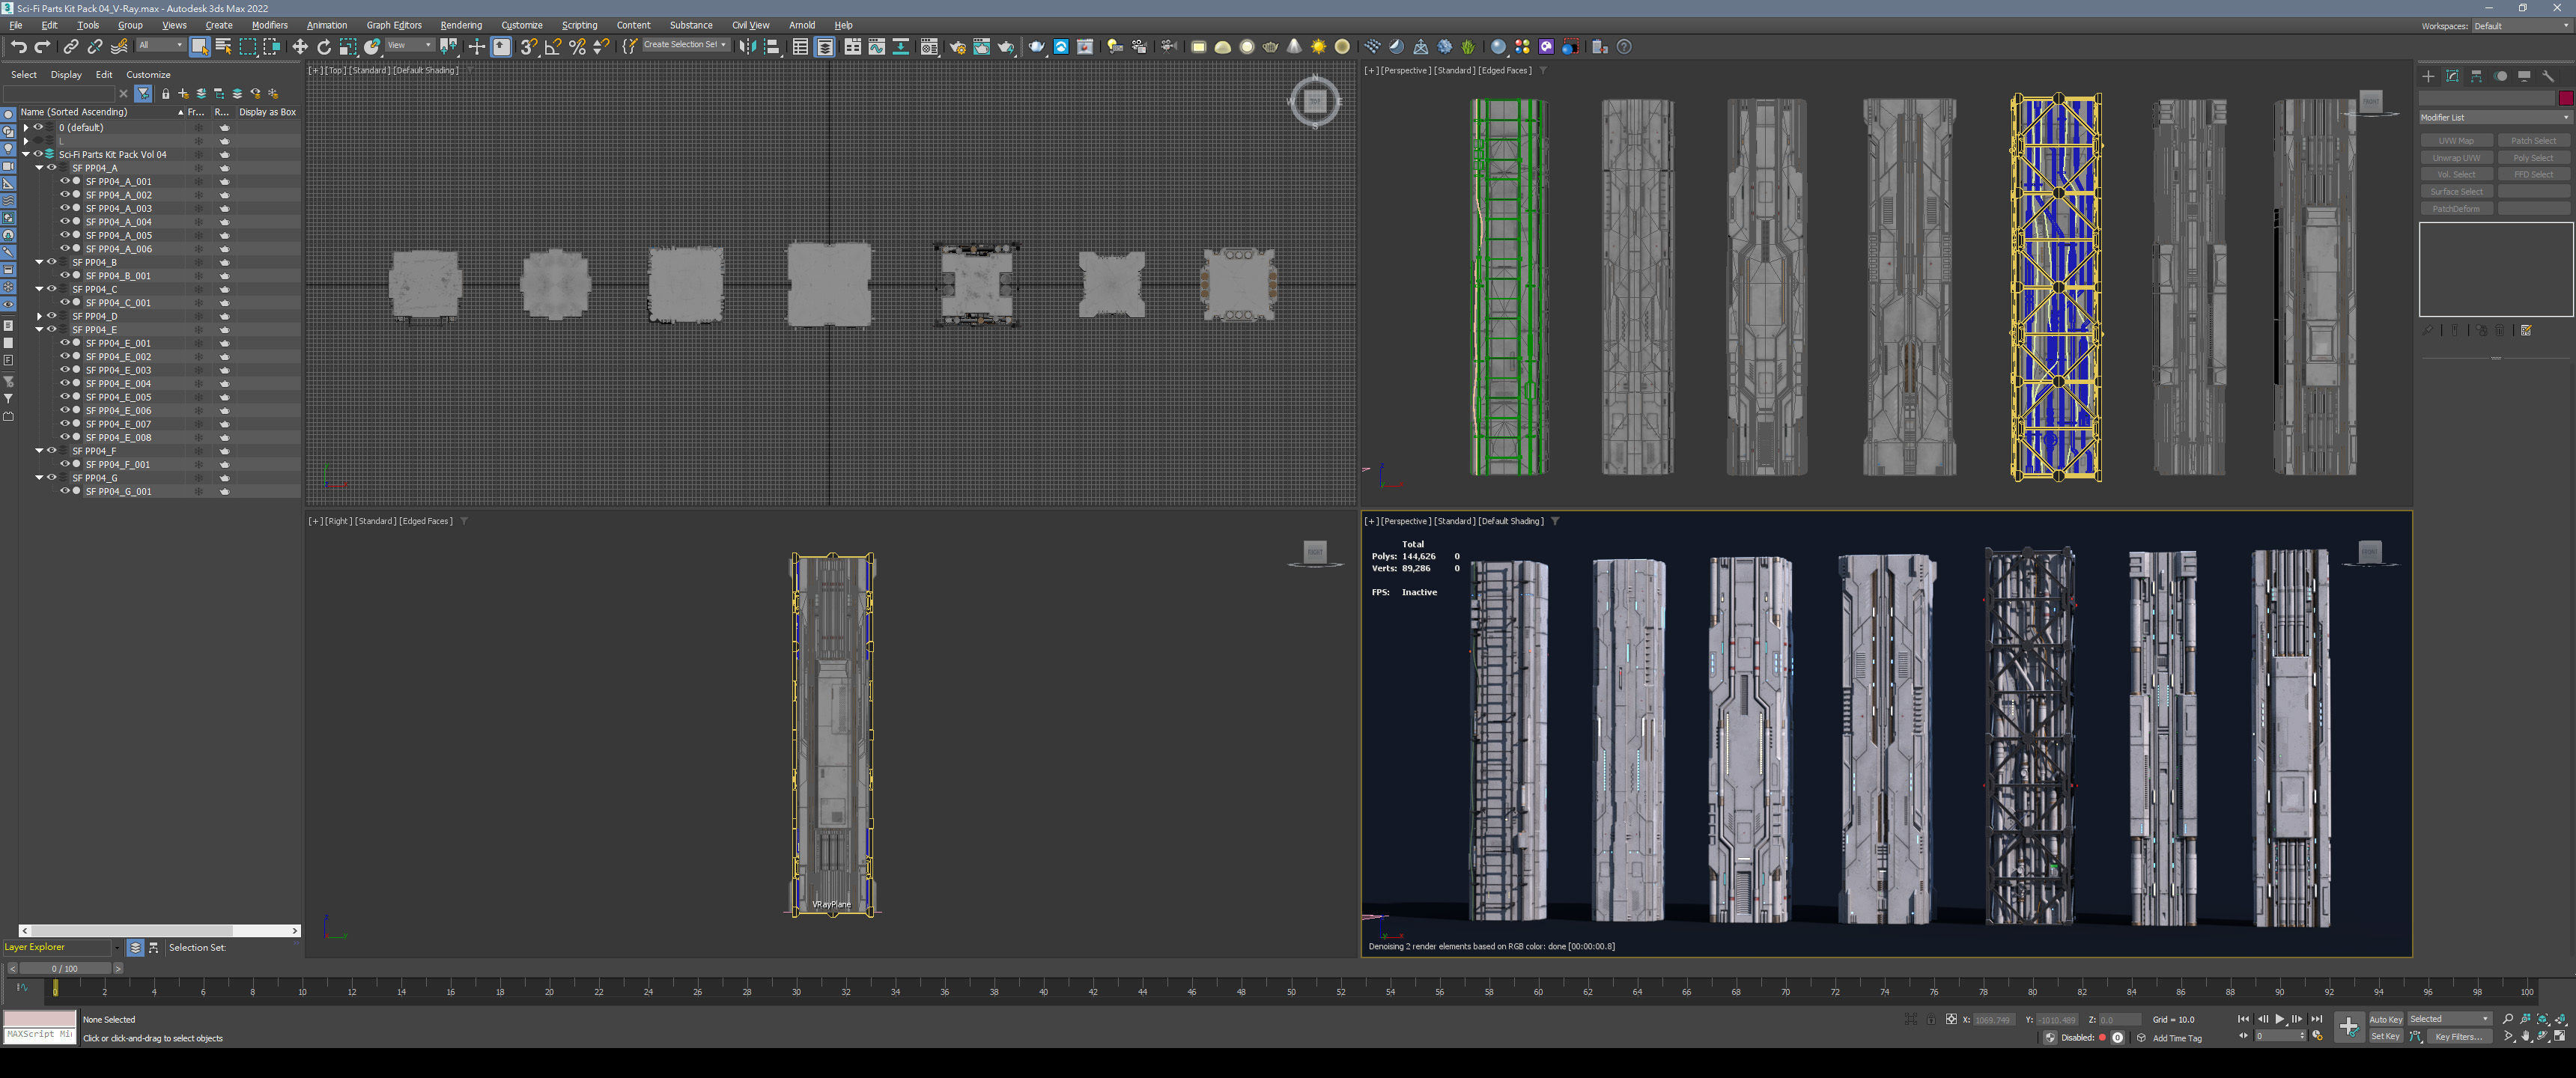Click the Mirror tool icon

click(747, 47)
